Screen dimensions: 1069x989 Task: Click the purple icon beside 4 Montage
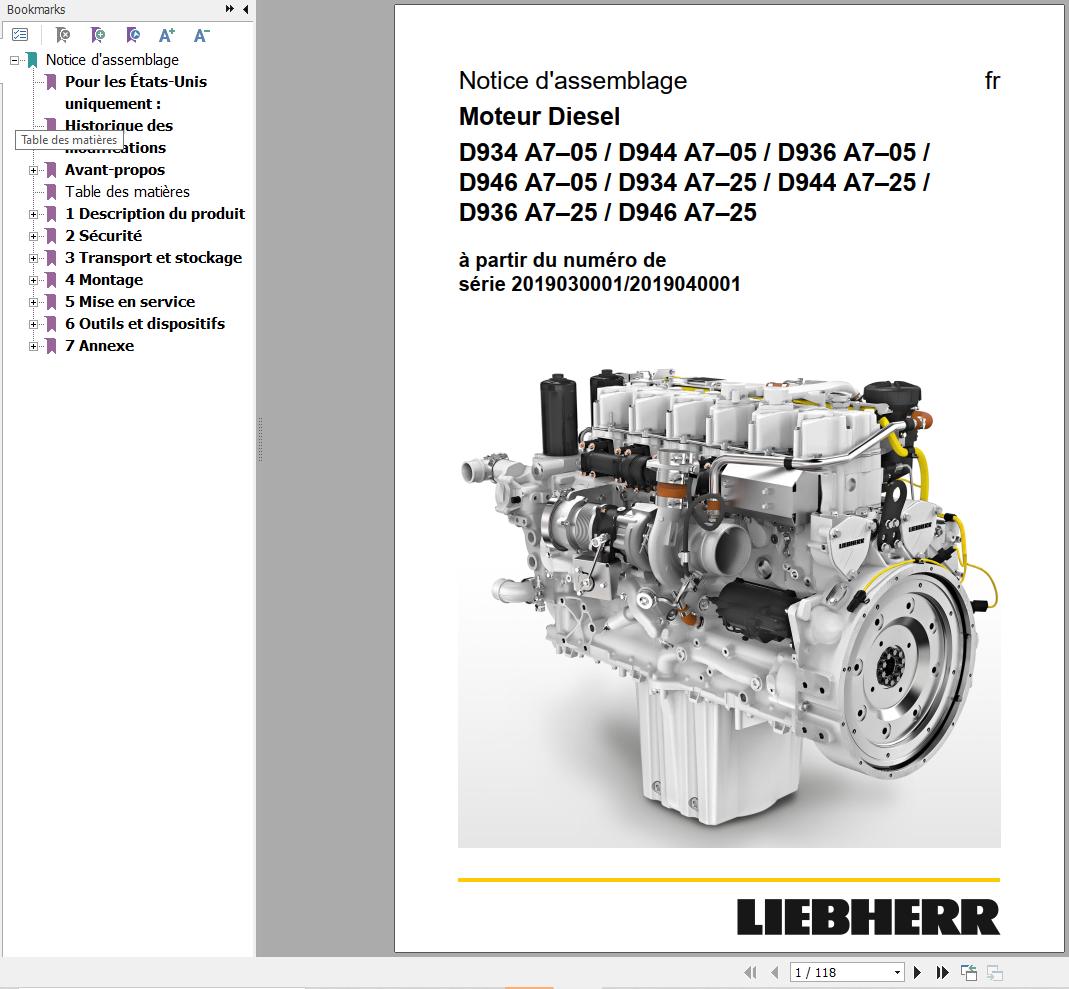[51, 280]
